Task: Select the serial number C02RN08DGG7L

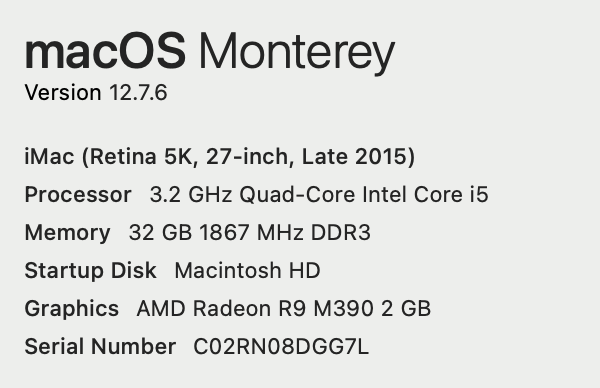Action: point(281,346)
